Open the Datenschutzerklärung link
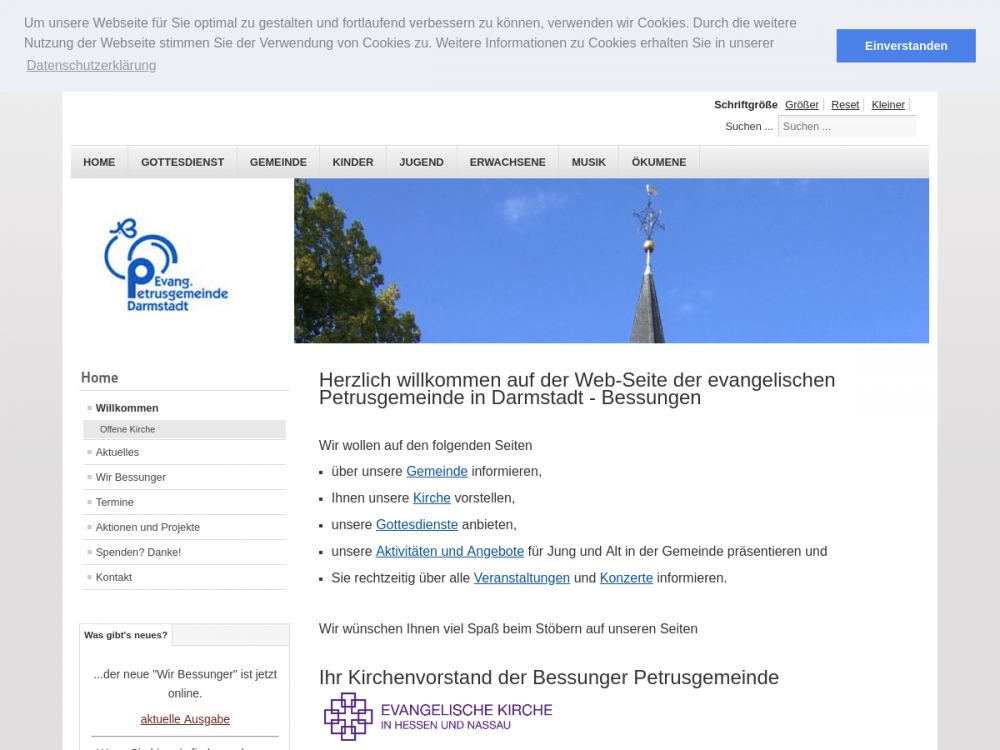This screenshot has width=1000, height=750. pyautogui.click(x=91, y=65)
